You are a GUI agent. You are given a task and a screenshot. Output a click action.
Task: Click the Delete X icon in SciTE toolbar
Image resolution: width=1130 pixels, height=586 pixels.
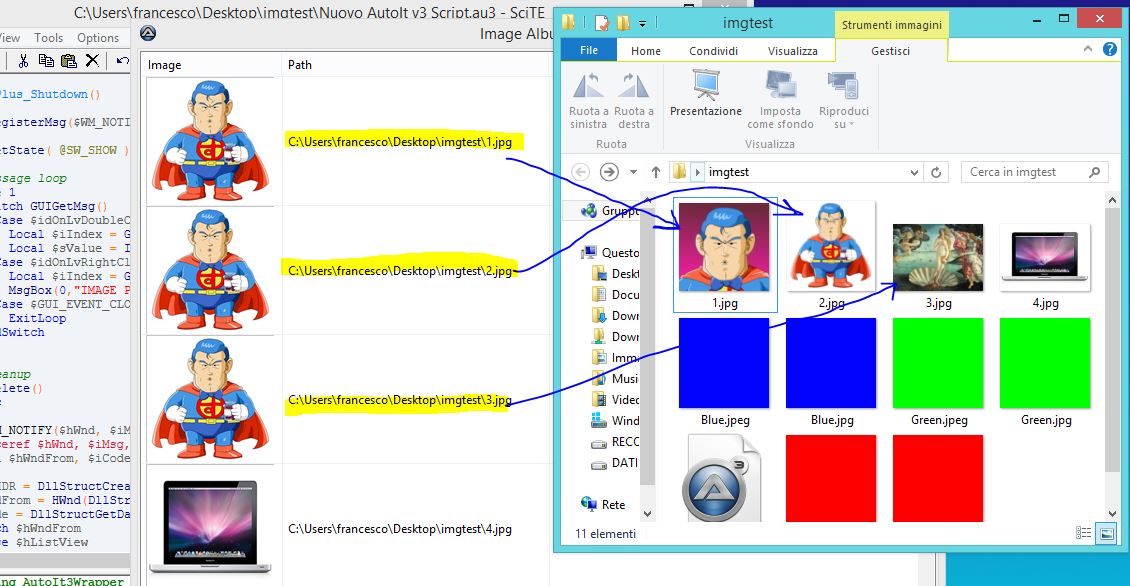tap(92, 61)
